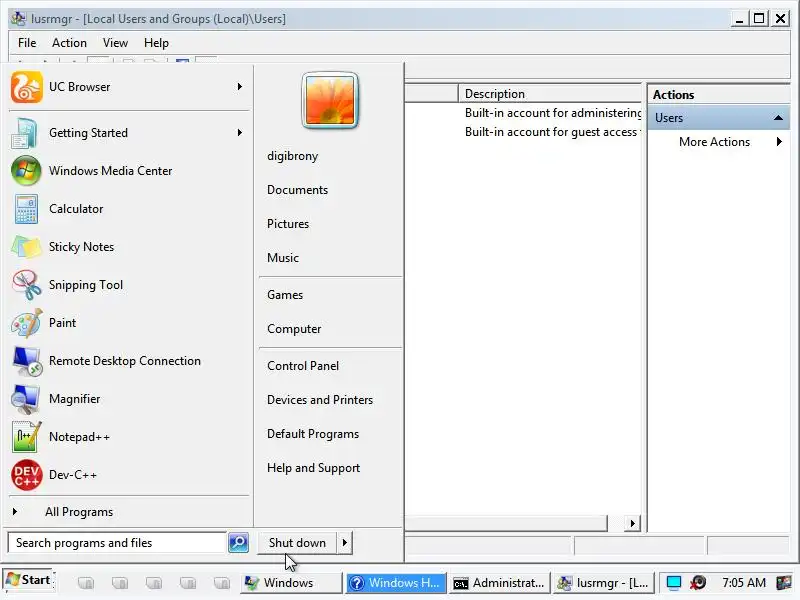The image size is (800, 600).
Task: Click the user account picture
Action: pos(330,101)
